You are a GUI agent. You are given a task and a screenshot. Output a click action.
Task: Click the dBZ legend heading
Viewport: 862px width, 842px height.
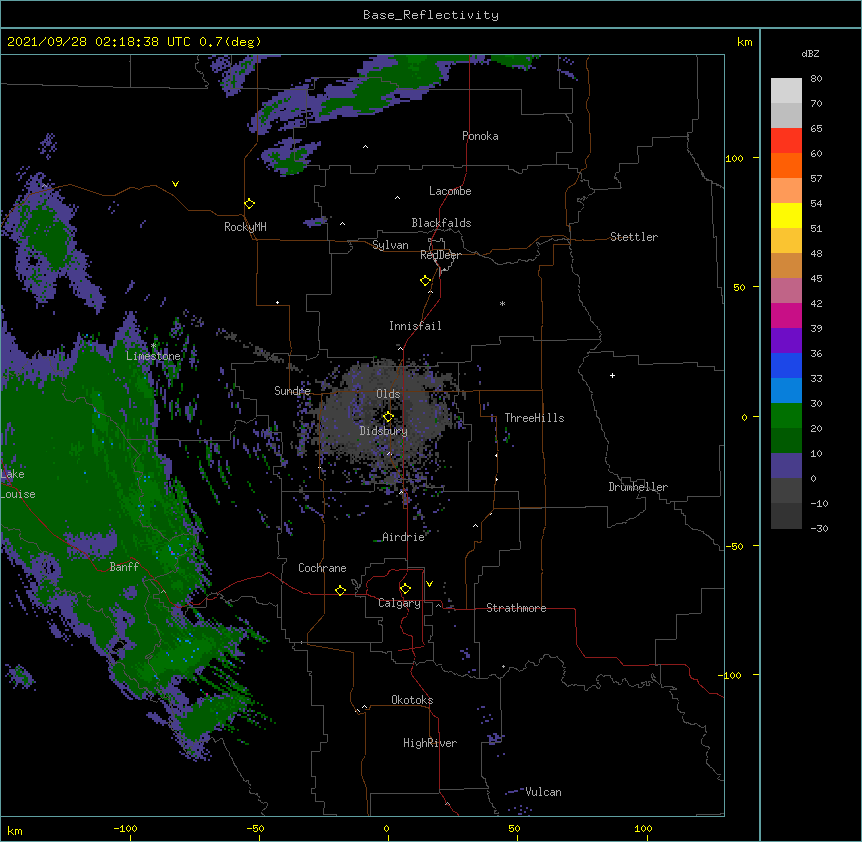[x=810, y=54]
